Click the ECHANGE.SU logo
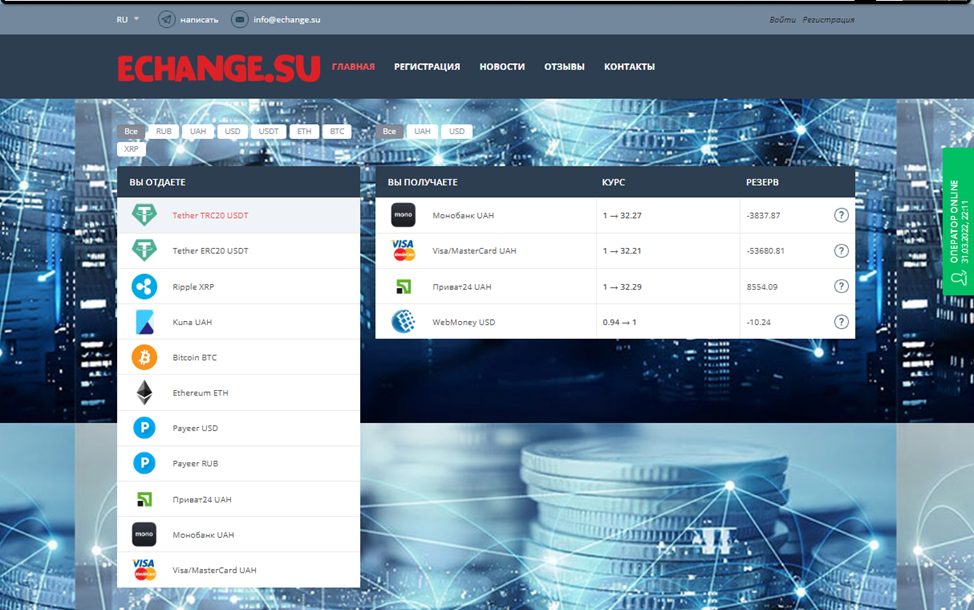 [x=219, y=68]
